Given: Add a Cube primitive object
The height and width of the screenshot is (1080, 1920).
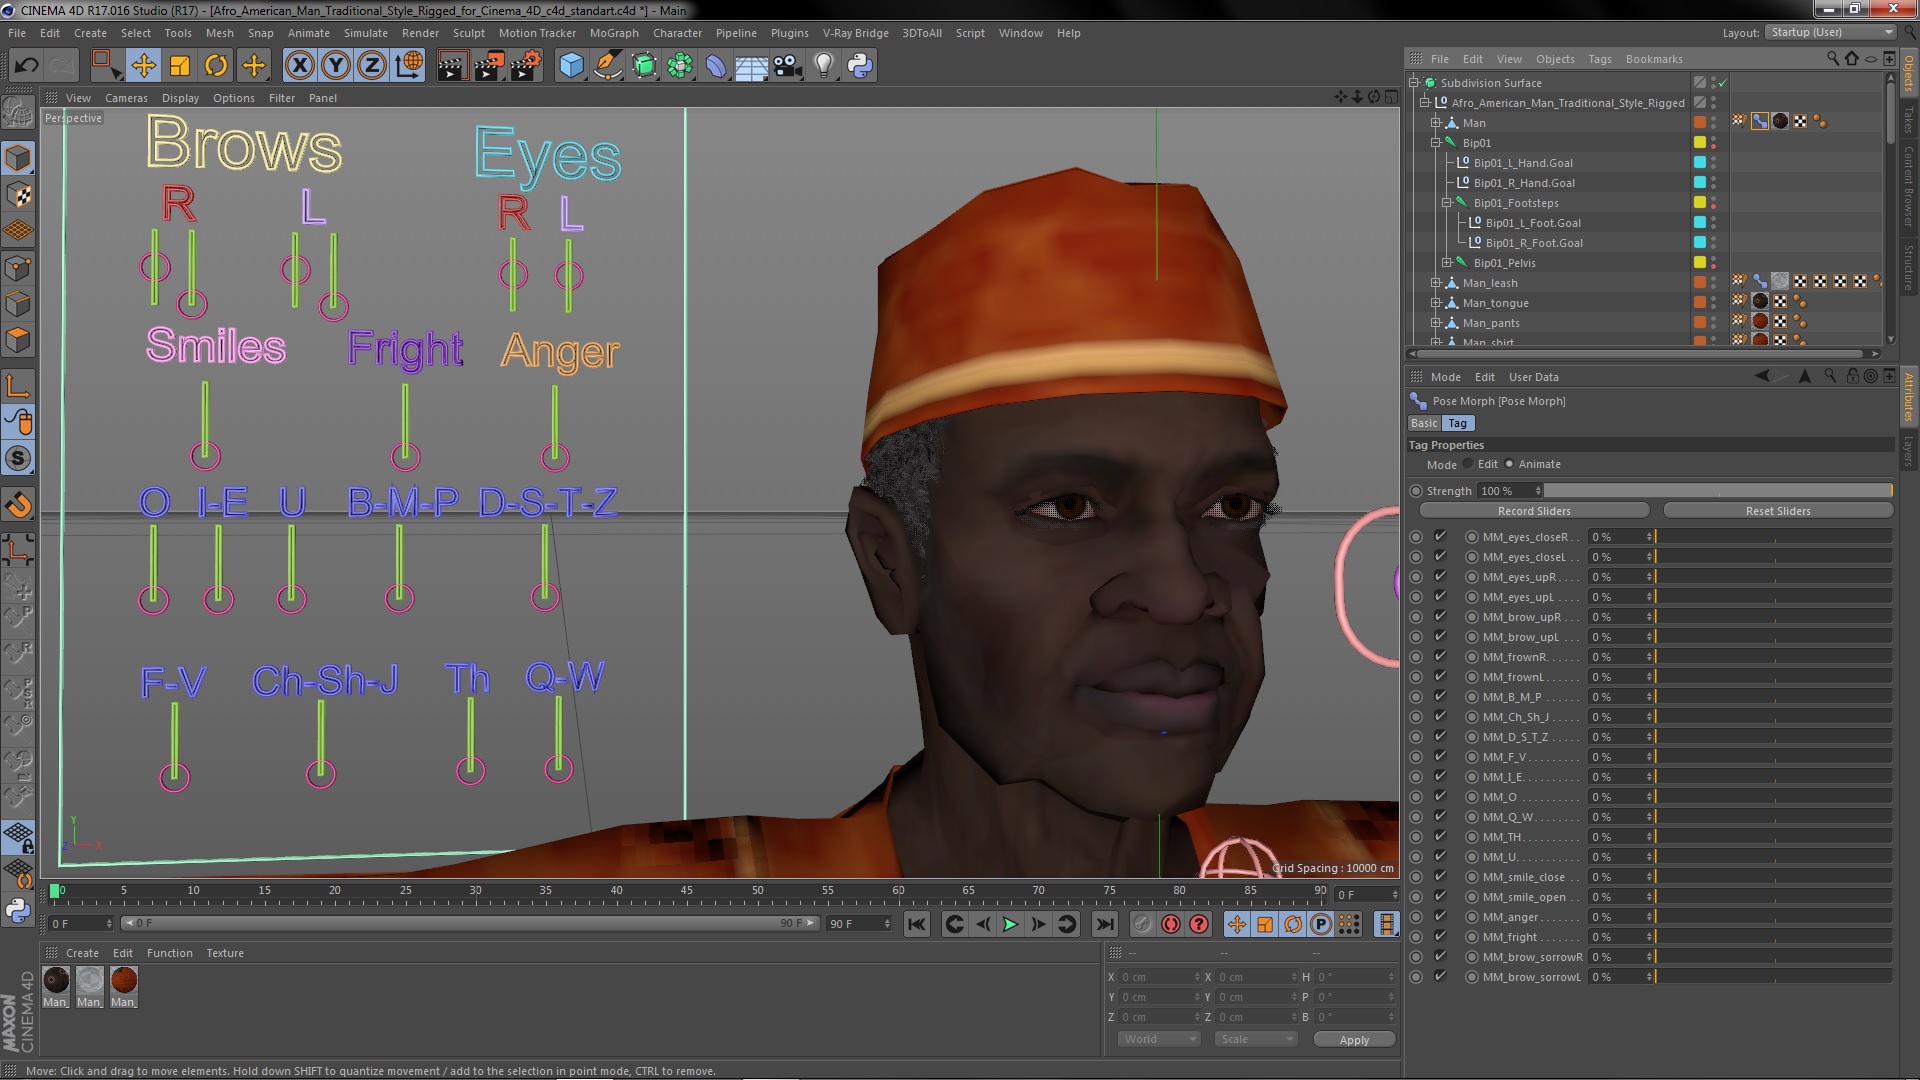Looking at the screenshot, I should pyautogui.click(x=571, y=66).
